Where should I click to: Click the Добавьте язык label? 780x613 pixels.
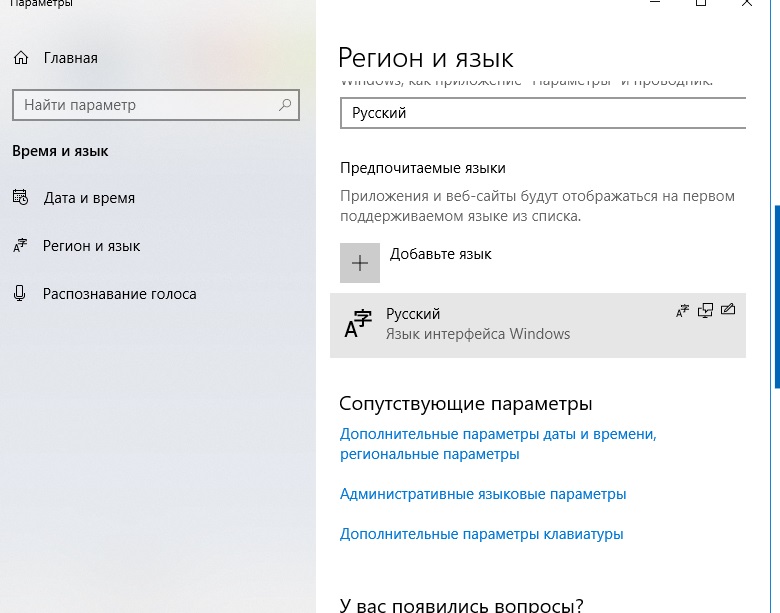(x=440, y=254)
